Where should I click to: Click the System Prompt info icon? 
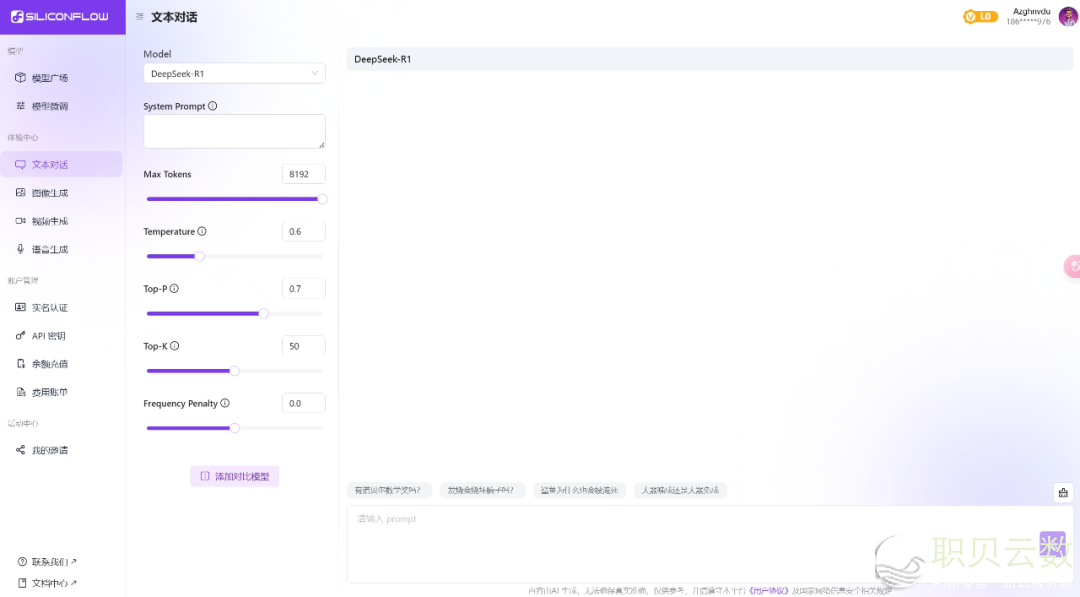(x=213, y=106)
